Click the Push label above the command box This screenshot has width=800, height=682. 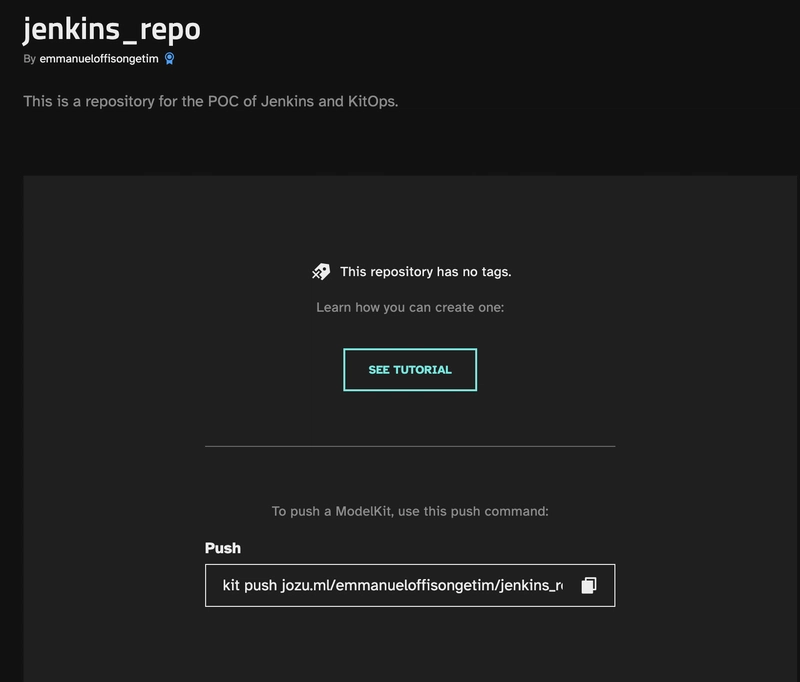click(x=222, y=549)
